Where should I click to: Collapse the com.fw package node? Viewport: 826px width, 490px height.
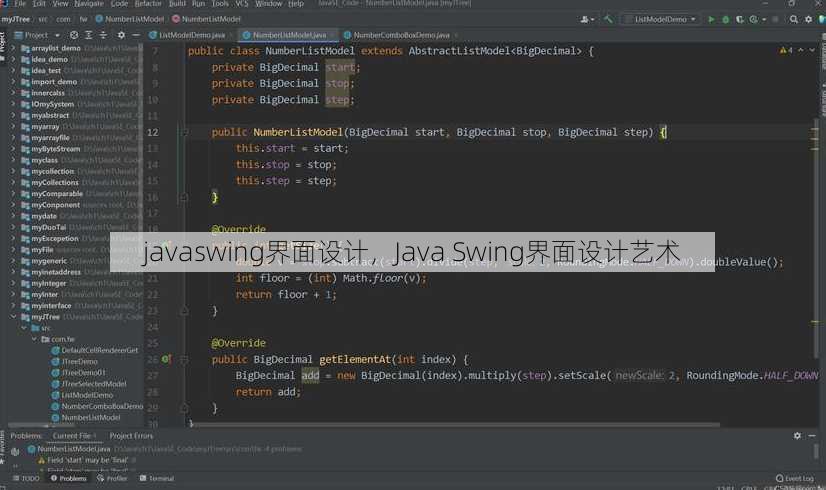pyautogui.click(x=34, y=339)
